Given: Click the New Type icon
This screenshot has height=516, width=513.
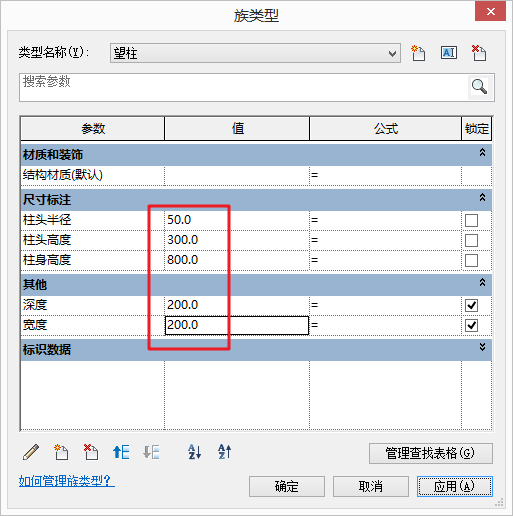Looking at the screenshot, I should pos(418,53).
